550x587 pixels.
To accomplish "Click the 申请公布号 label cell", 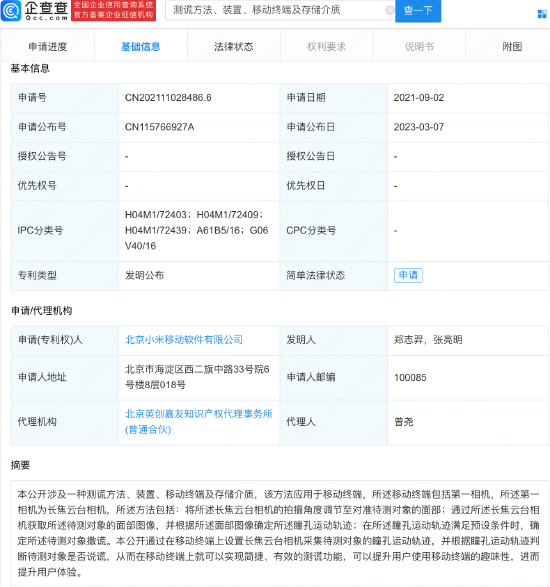I will pyautogui.click(x=65, y=127).
